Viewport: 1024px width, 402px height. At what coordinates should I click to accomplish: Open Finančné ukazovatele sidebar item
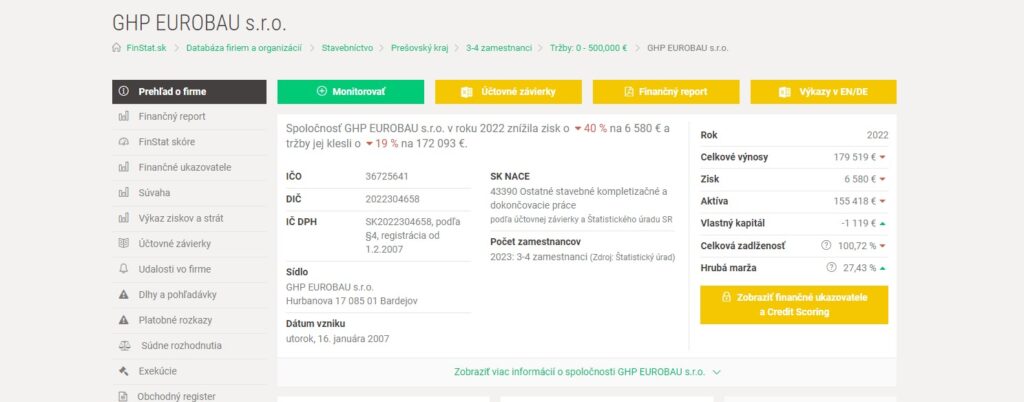pos(189,168)
